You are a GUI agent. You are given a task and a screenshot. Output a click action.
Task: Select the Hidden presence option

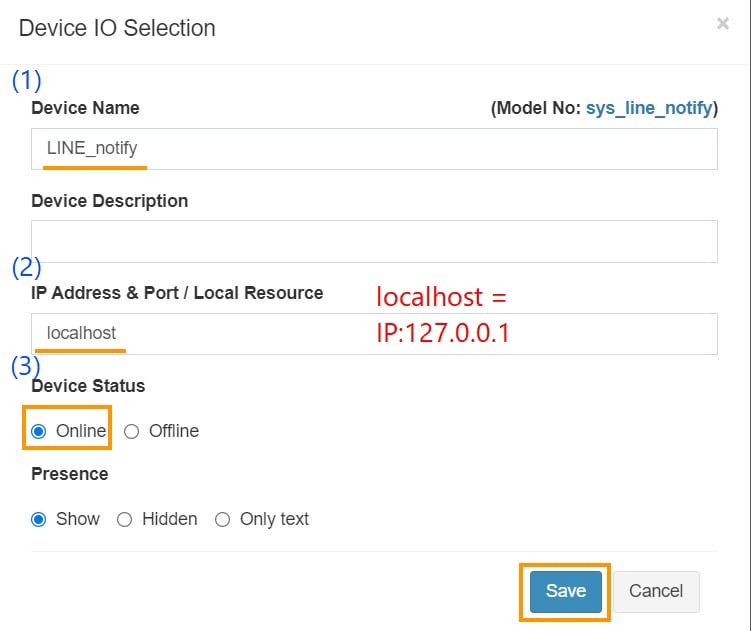[125, 519]
